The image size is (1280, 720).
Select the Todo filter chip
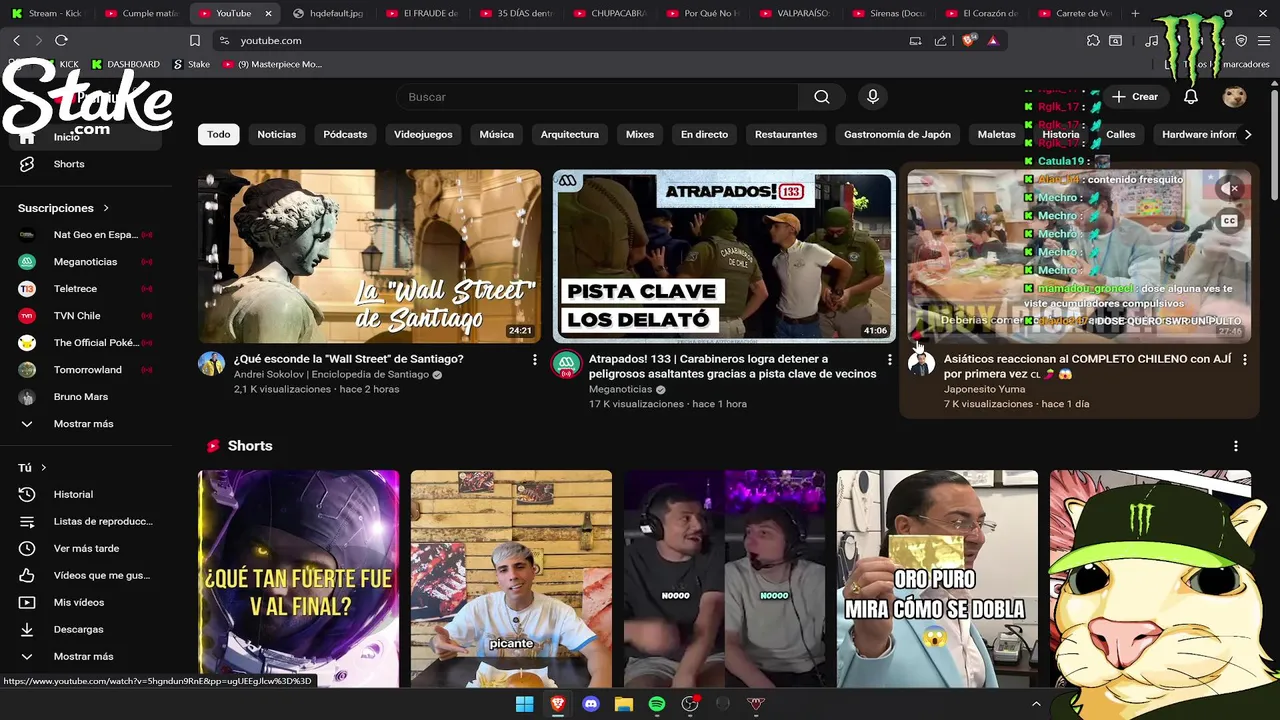219,134
